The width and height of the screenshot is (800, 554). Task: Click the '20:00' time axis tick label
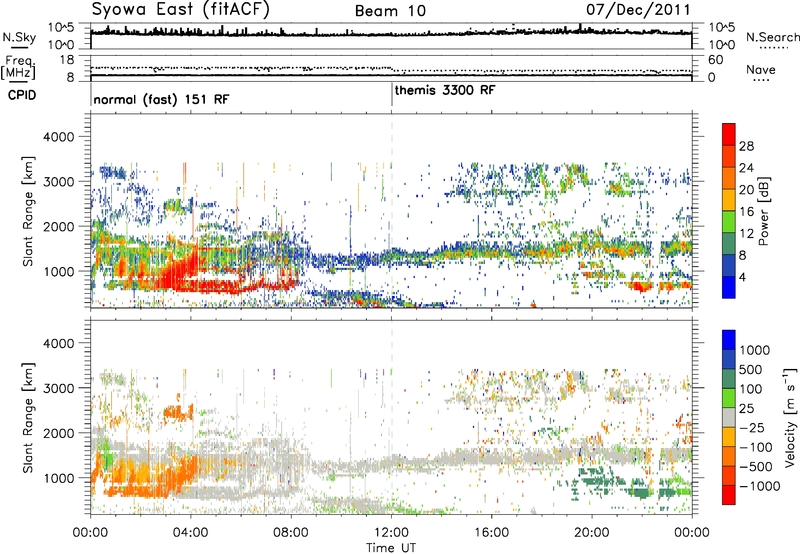(x=592, y=533)
